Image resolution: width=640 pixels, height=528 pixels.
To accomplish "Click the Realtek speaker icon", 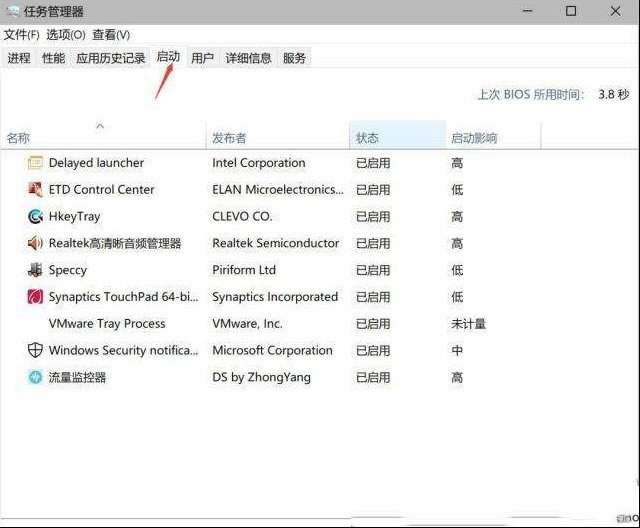I will click(35, 244).
